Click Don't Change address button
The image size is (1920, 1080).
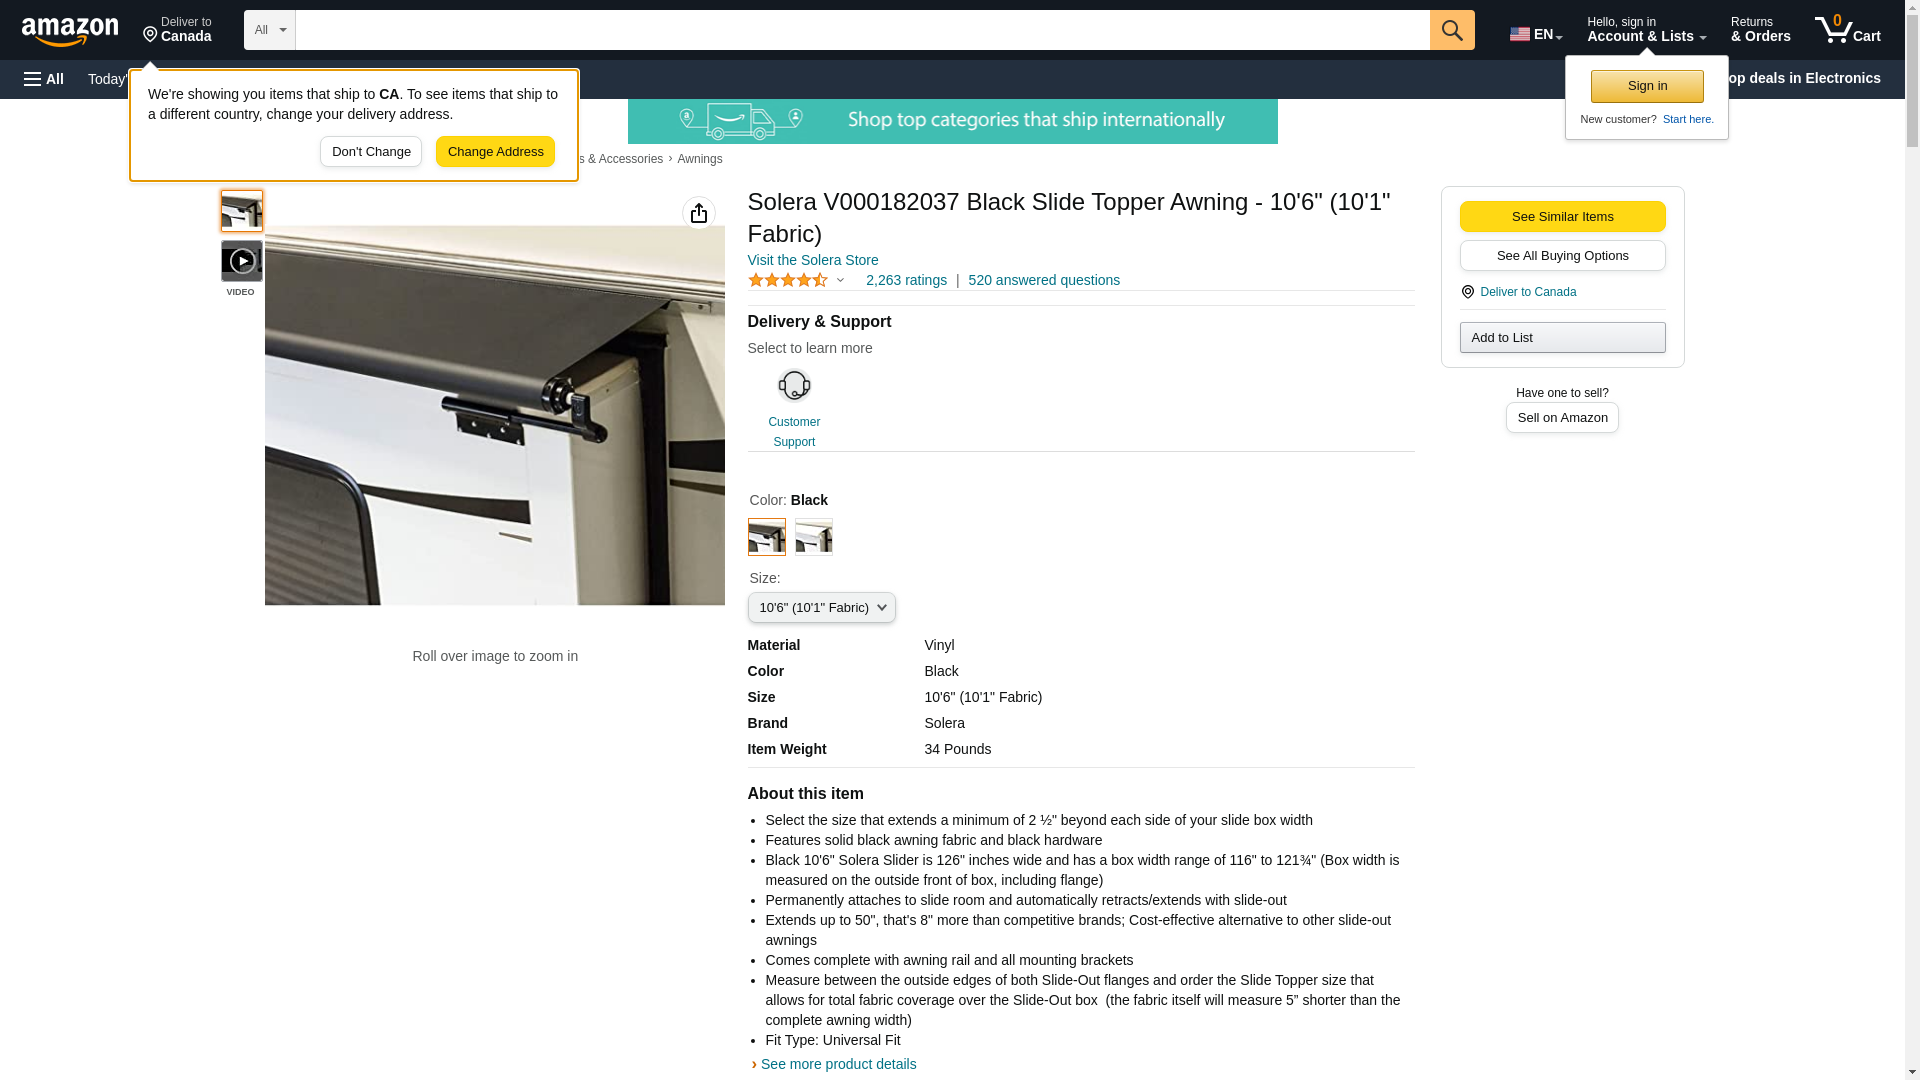pyautogui.click(x=371, y=152)
